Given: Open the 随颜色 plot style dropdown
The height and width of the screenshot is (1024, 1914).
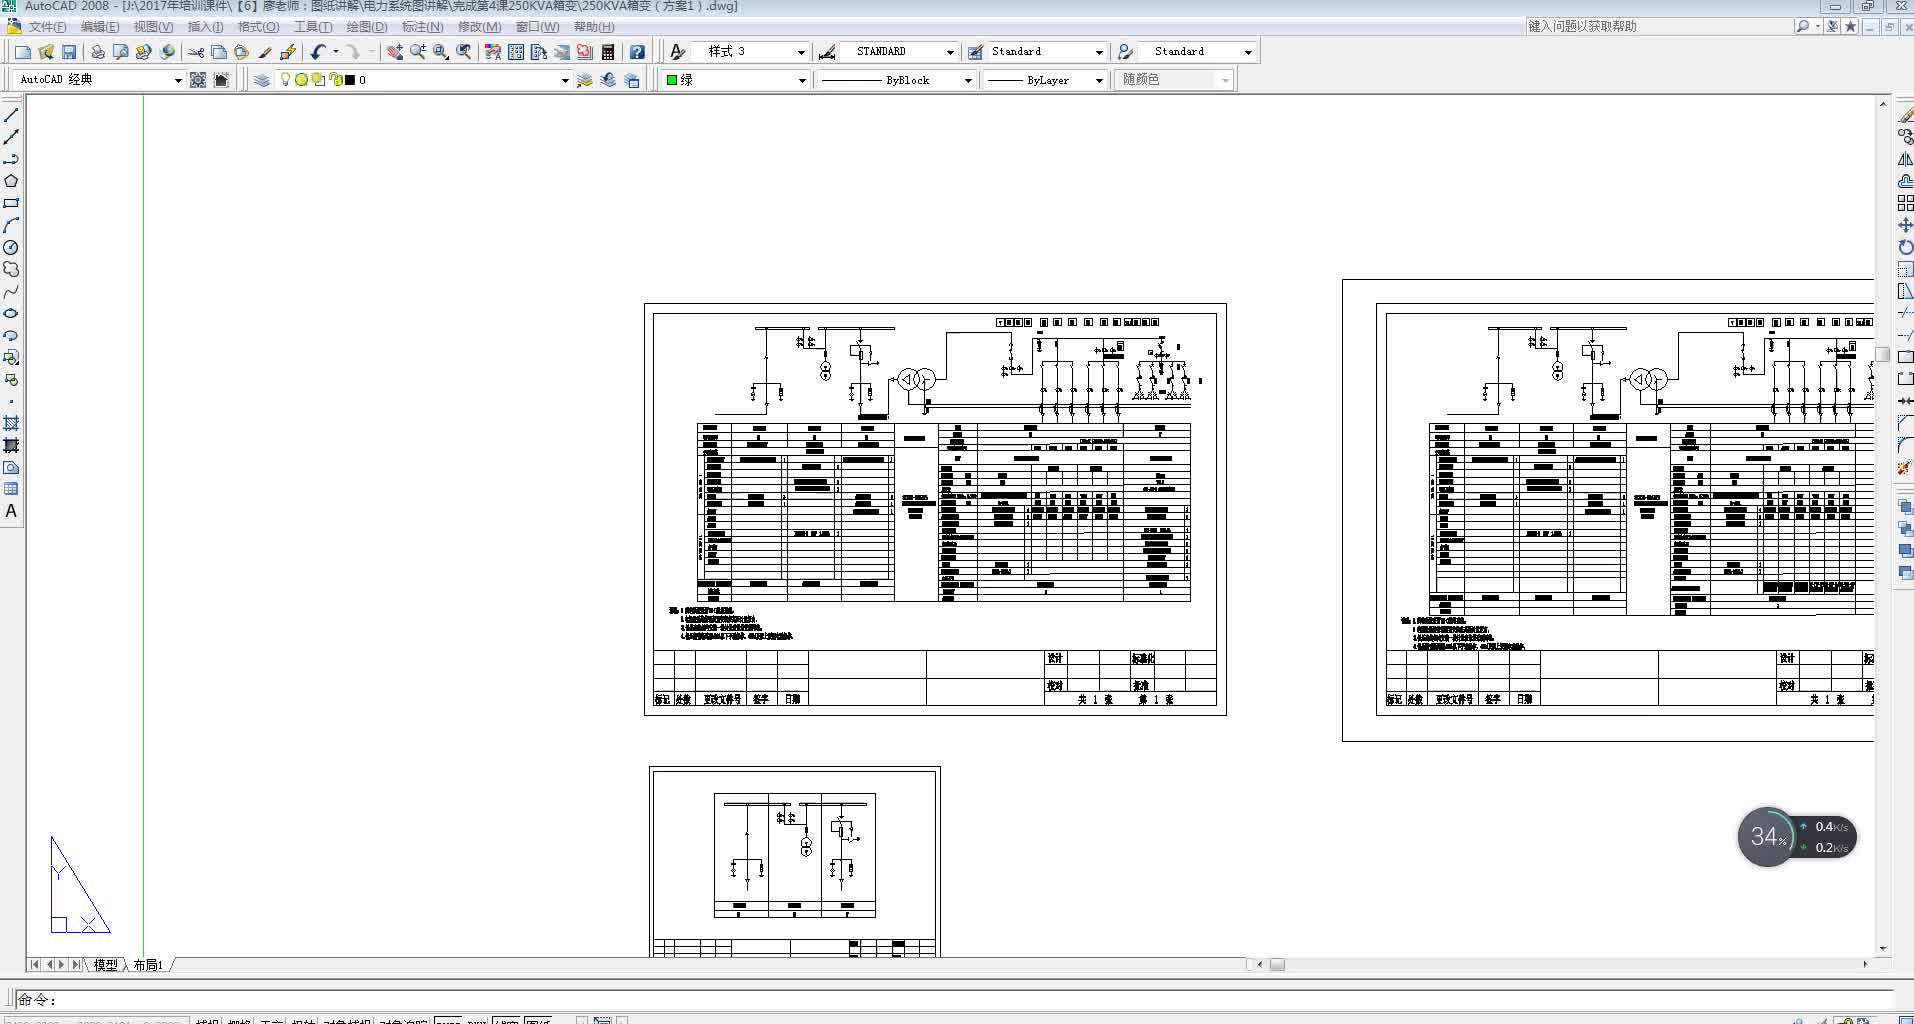Looking at the screenshot, I should pos(1173,80).
